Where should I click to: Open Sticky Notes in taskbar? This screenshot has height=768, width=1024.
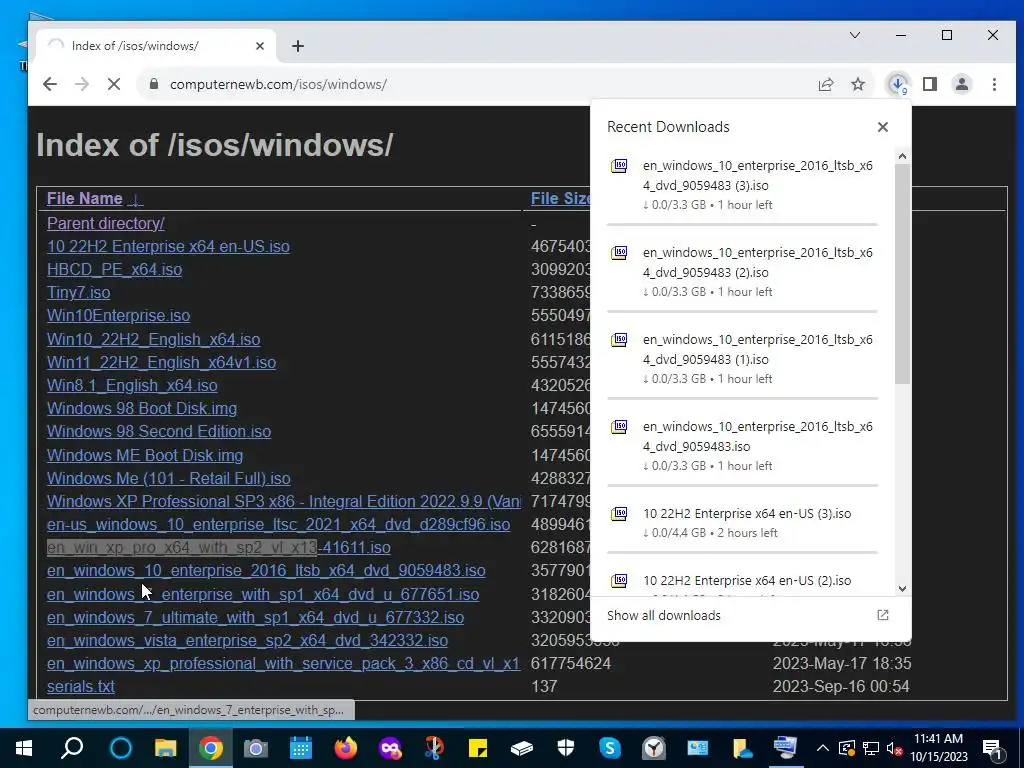[x=478, y=748]
